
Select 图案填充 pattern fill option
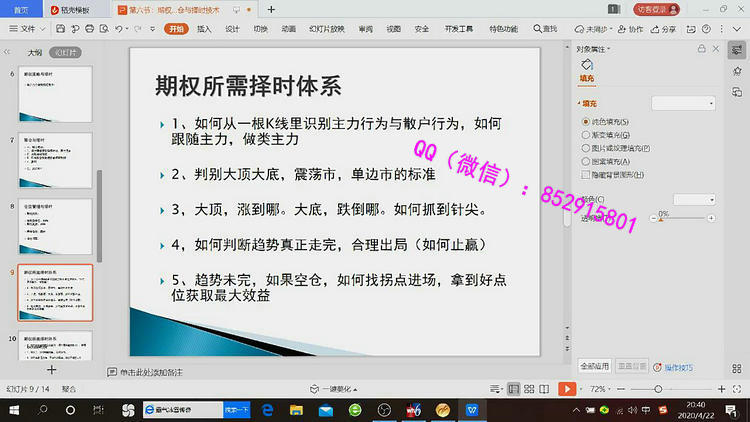[586, 161]
